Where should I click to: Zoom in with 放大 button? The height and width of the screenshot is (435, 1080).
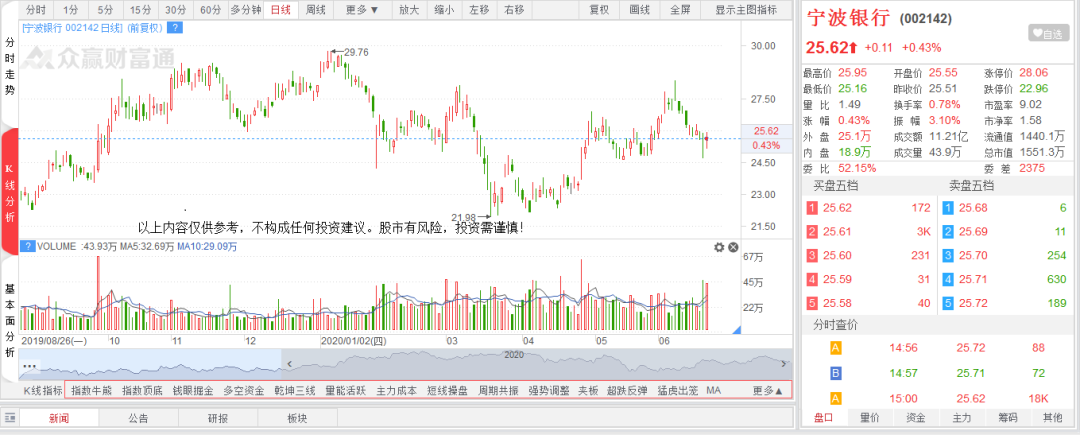409,10
